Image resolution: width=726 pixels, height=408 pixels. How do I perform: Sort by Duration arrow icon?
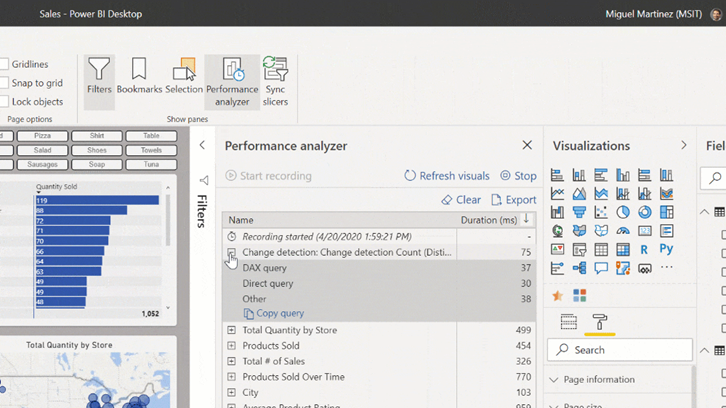click(526, 219)
